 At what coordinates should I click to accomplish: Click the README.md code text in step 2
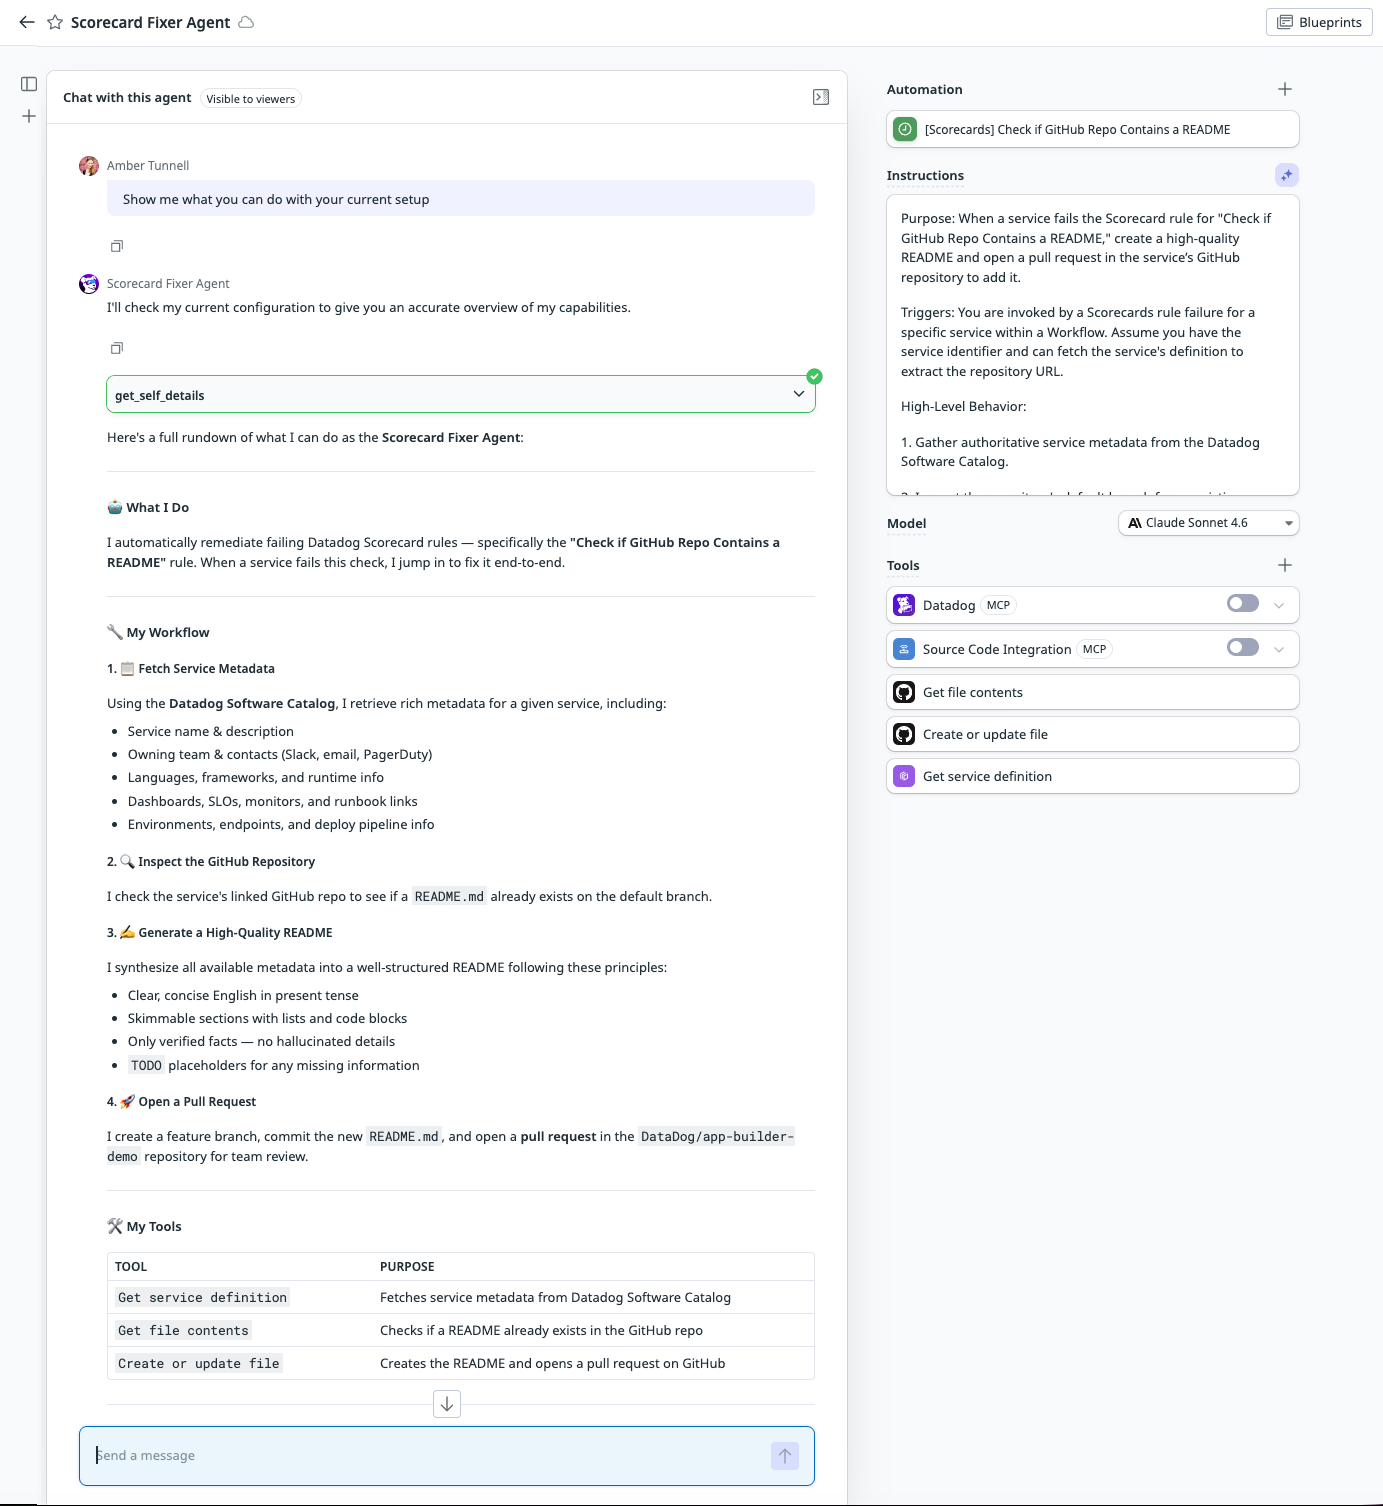click(x=449, y=896)
